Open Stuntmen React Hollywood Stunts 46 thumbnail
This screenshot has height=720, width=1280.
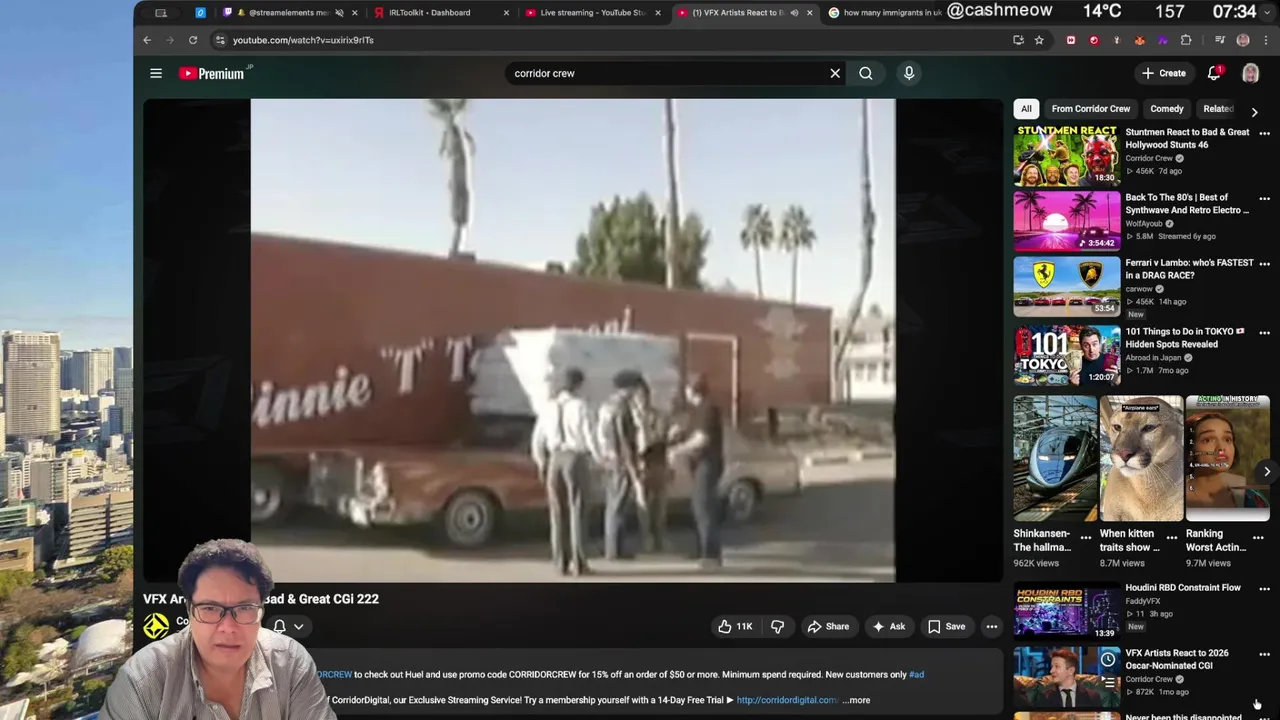1067,155
